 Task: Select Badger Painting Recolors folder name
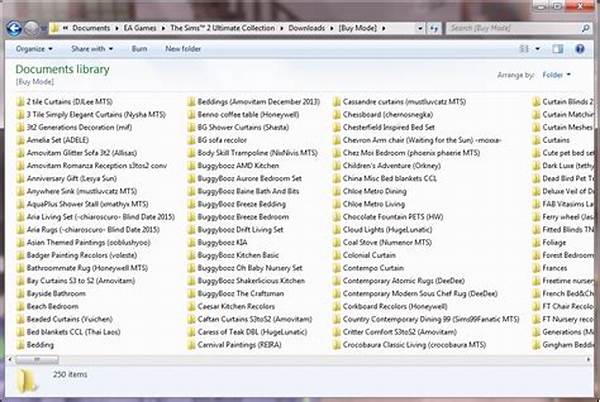[82, 255]
